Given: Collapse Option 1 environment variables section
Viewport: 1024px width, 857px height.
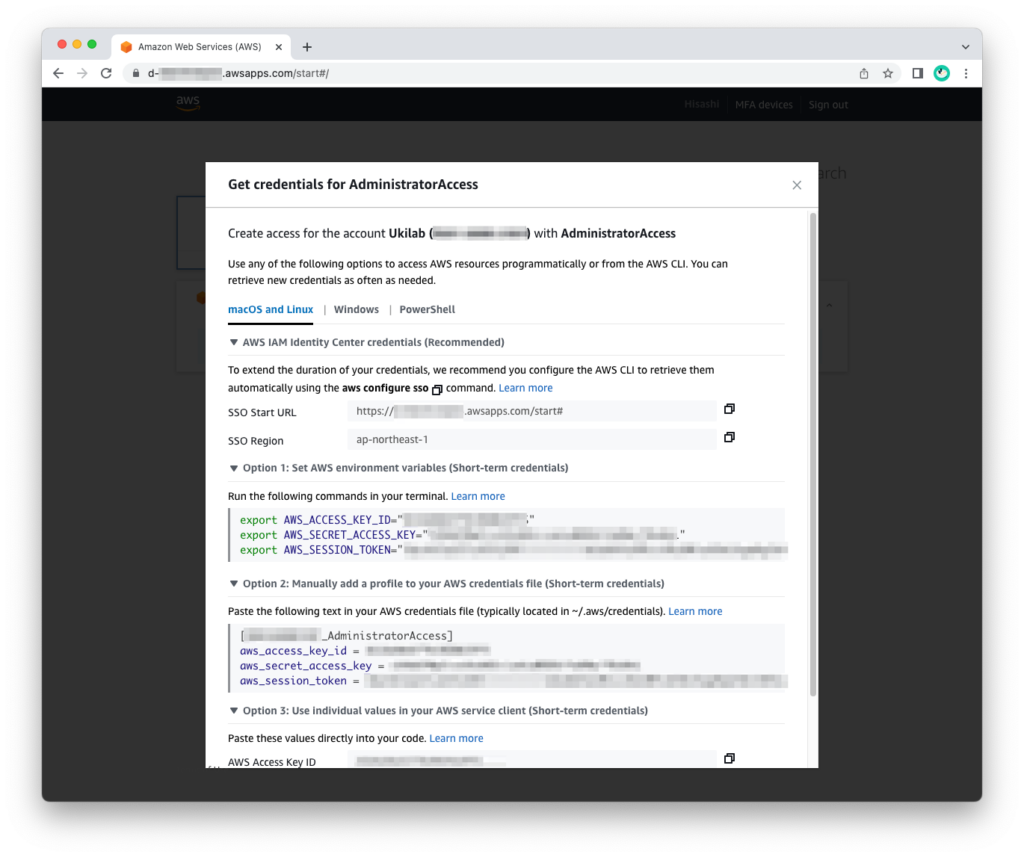Looking at the screenshot, I should (234, 468).
